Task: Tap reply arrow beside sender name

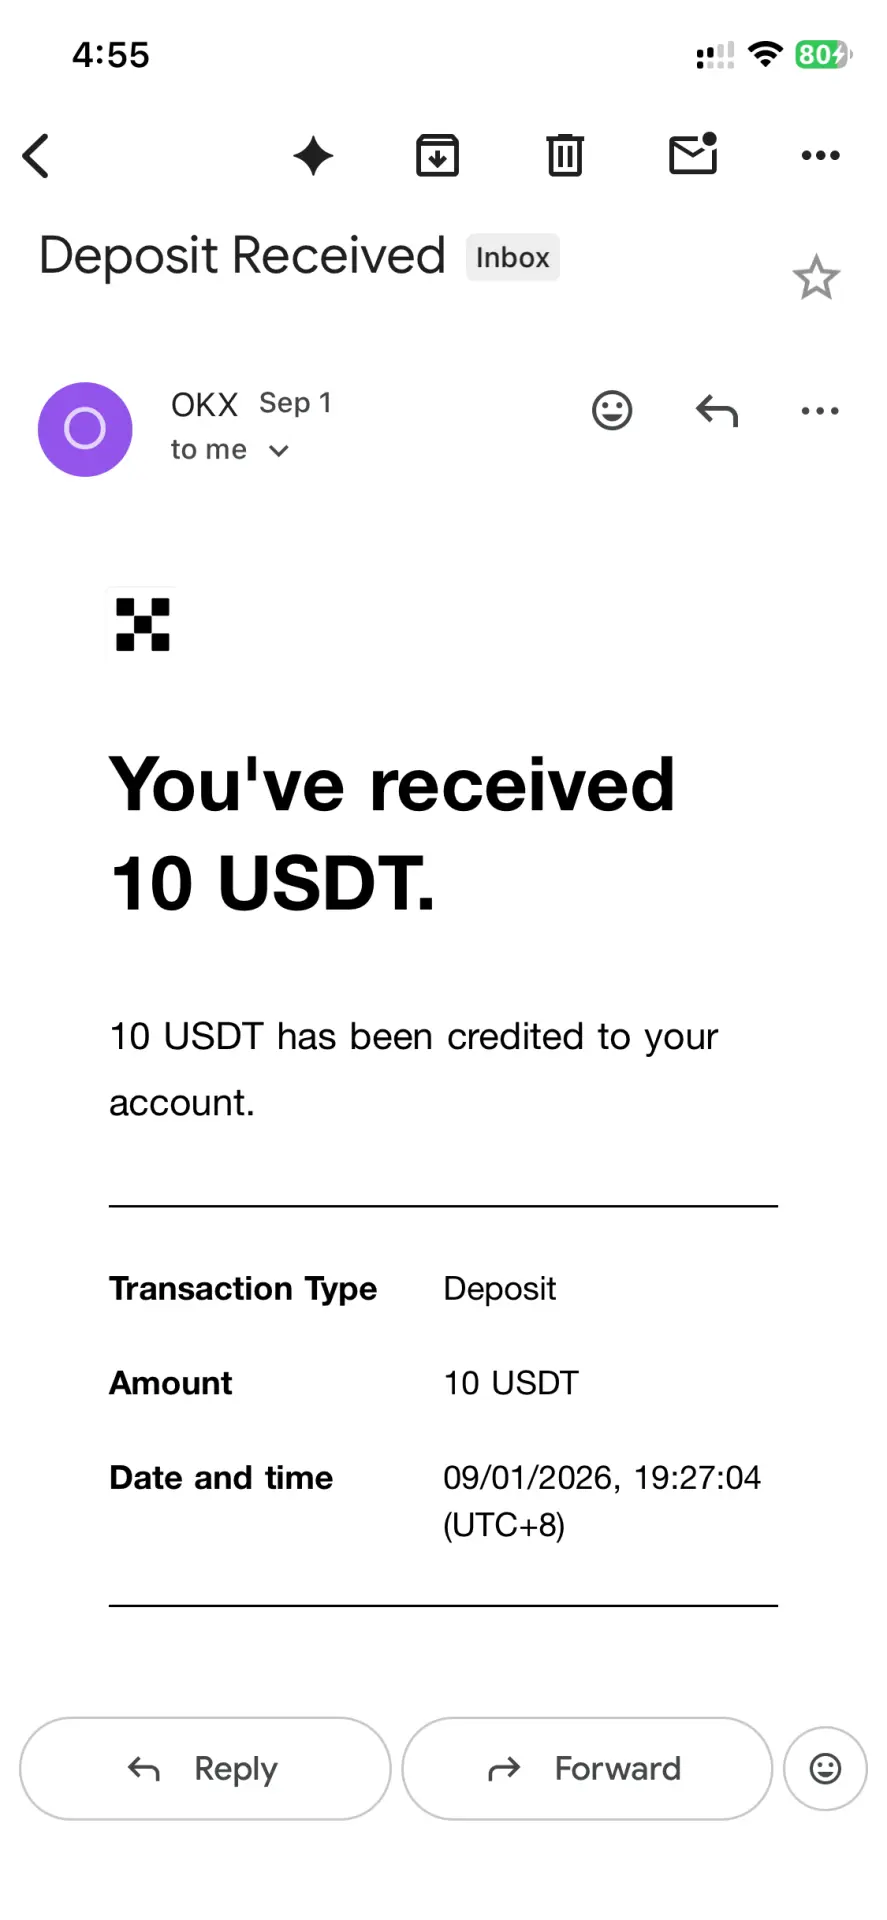Action: (717, 410)
